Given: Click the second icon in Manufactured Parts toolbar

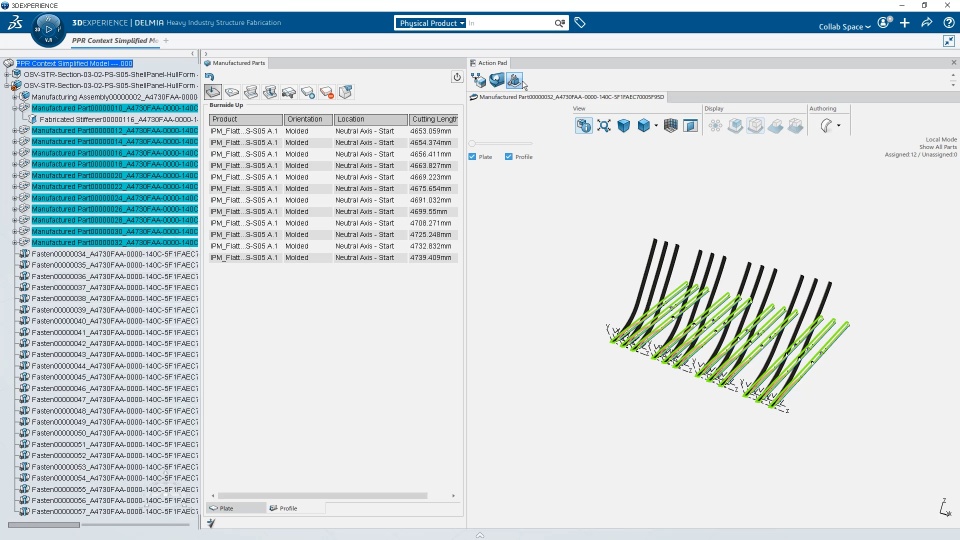Looking at the screenshot, I should point(232,92).
